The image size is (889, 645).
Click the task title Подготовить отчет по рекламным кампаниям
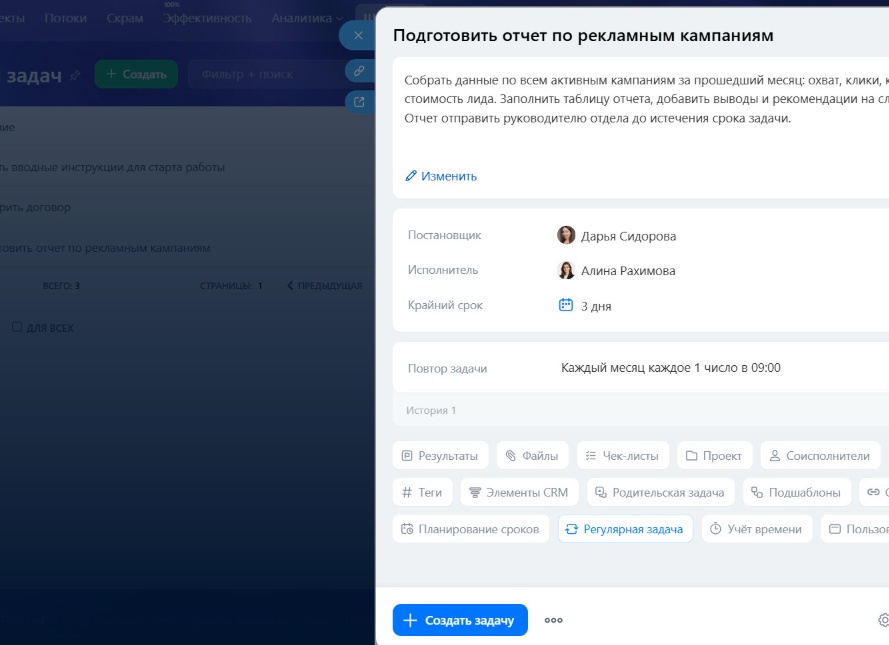pos(583,36)
